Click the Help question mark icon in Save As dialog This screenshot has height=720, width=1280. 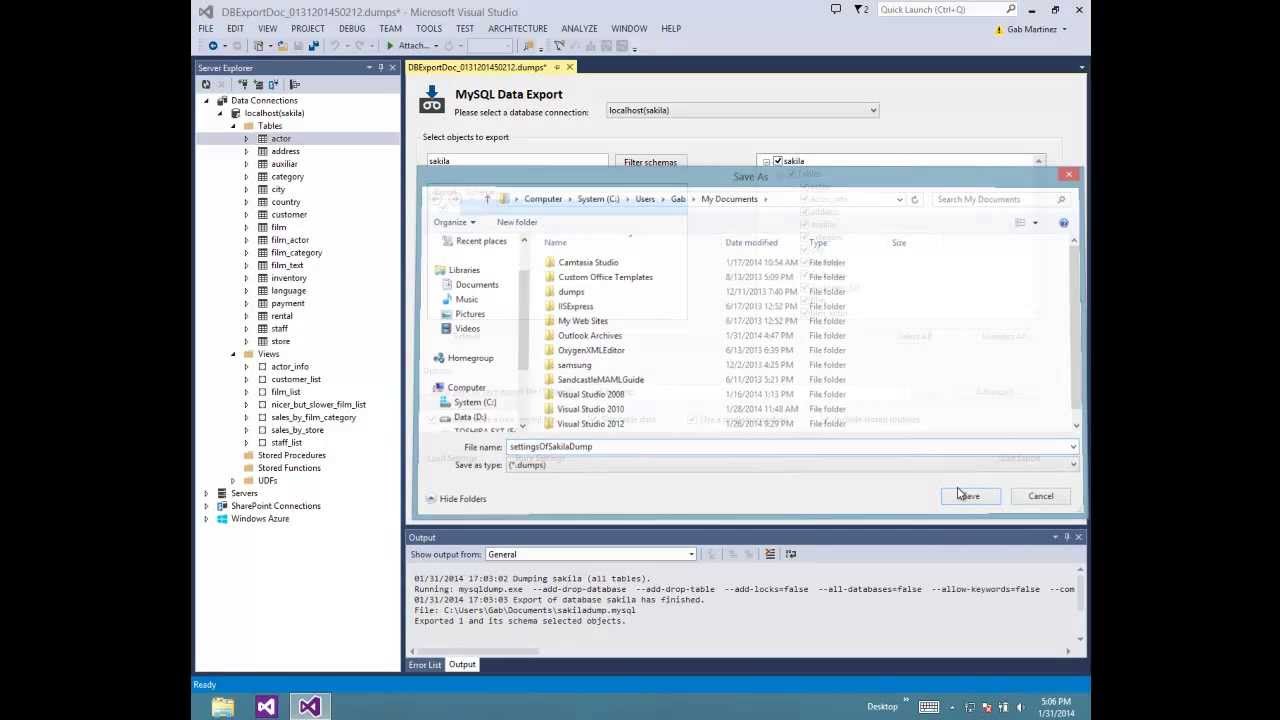tap(1064, 223)
